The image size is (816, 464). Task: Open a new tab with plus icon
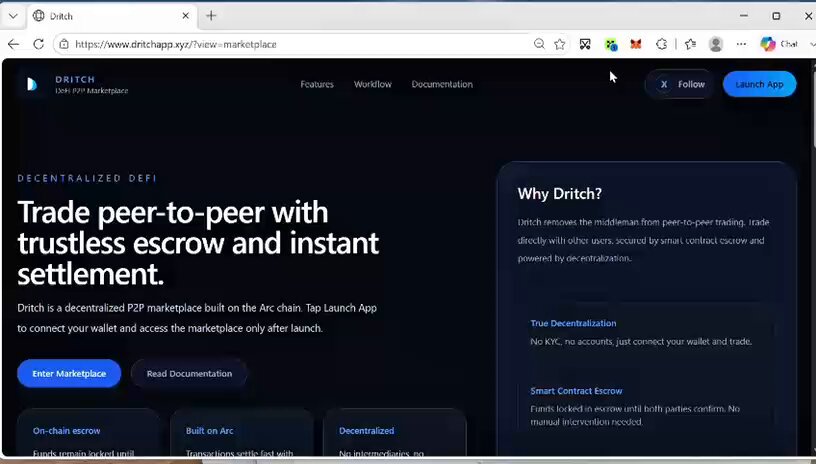[x=211, y=16]
